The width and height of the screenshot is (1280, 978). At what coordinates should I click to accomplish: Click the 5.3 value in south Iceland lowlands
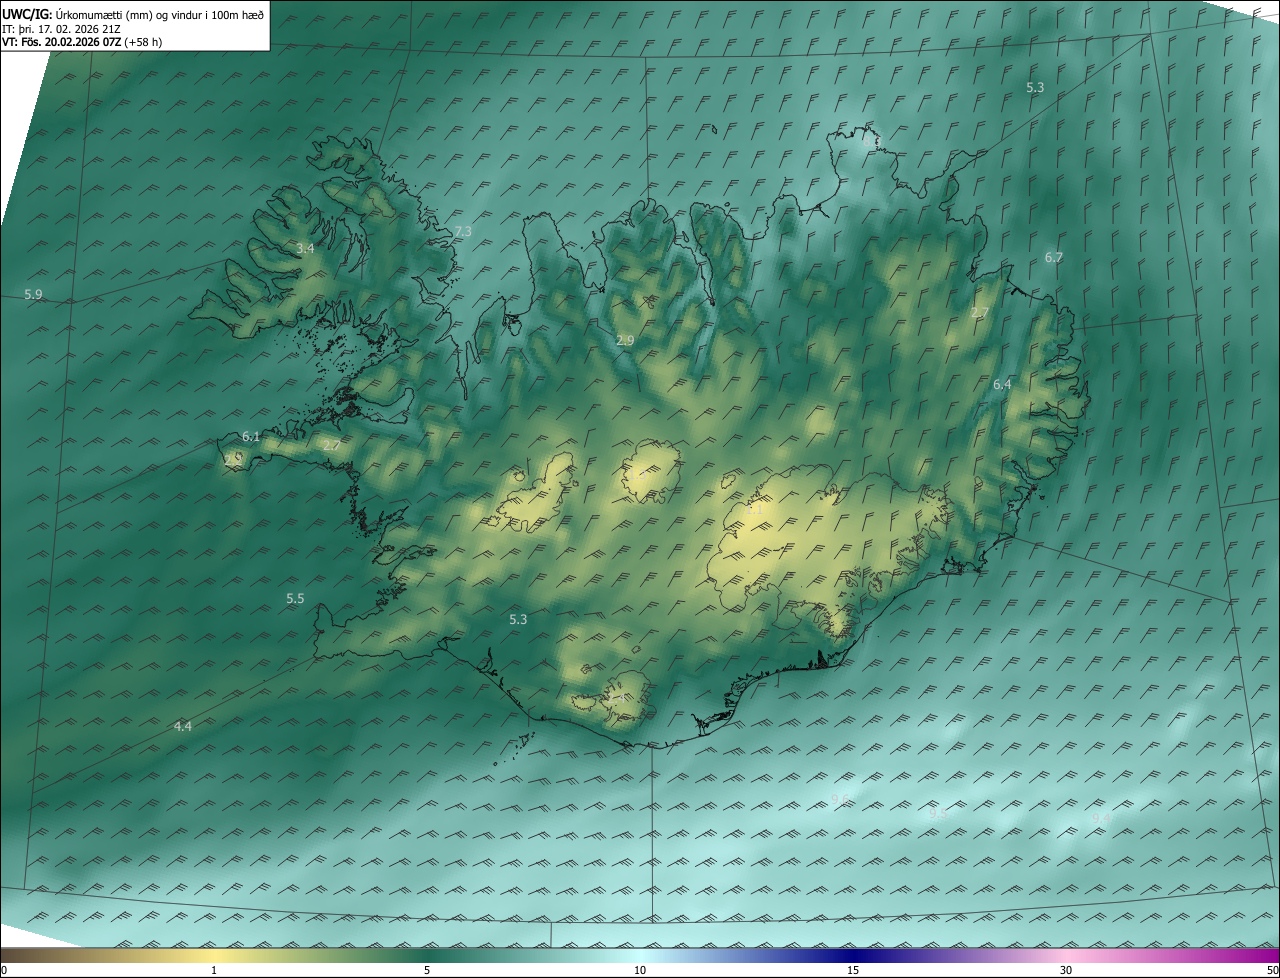518,619
